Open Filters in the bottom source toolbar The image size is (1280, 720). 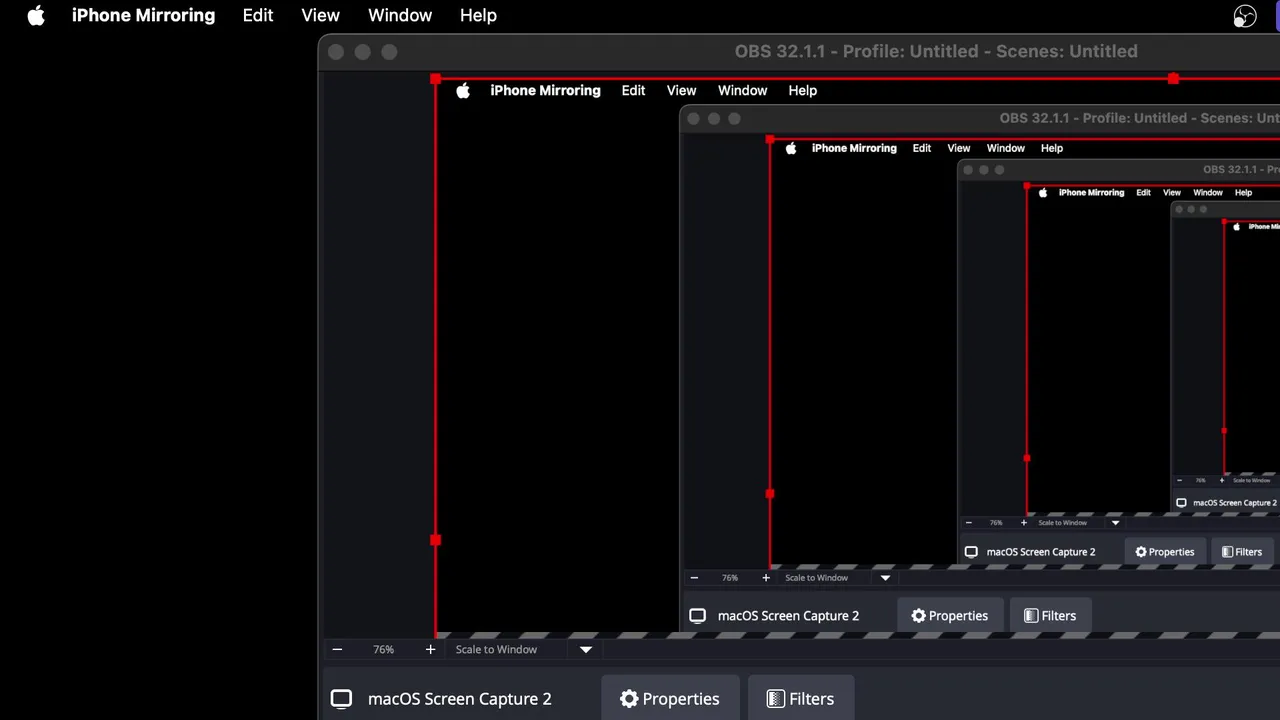point(800,699)
